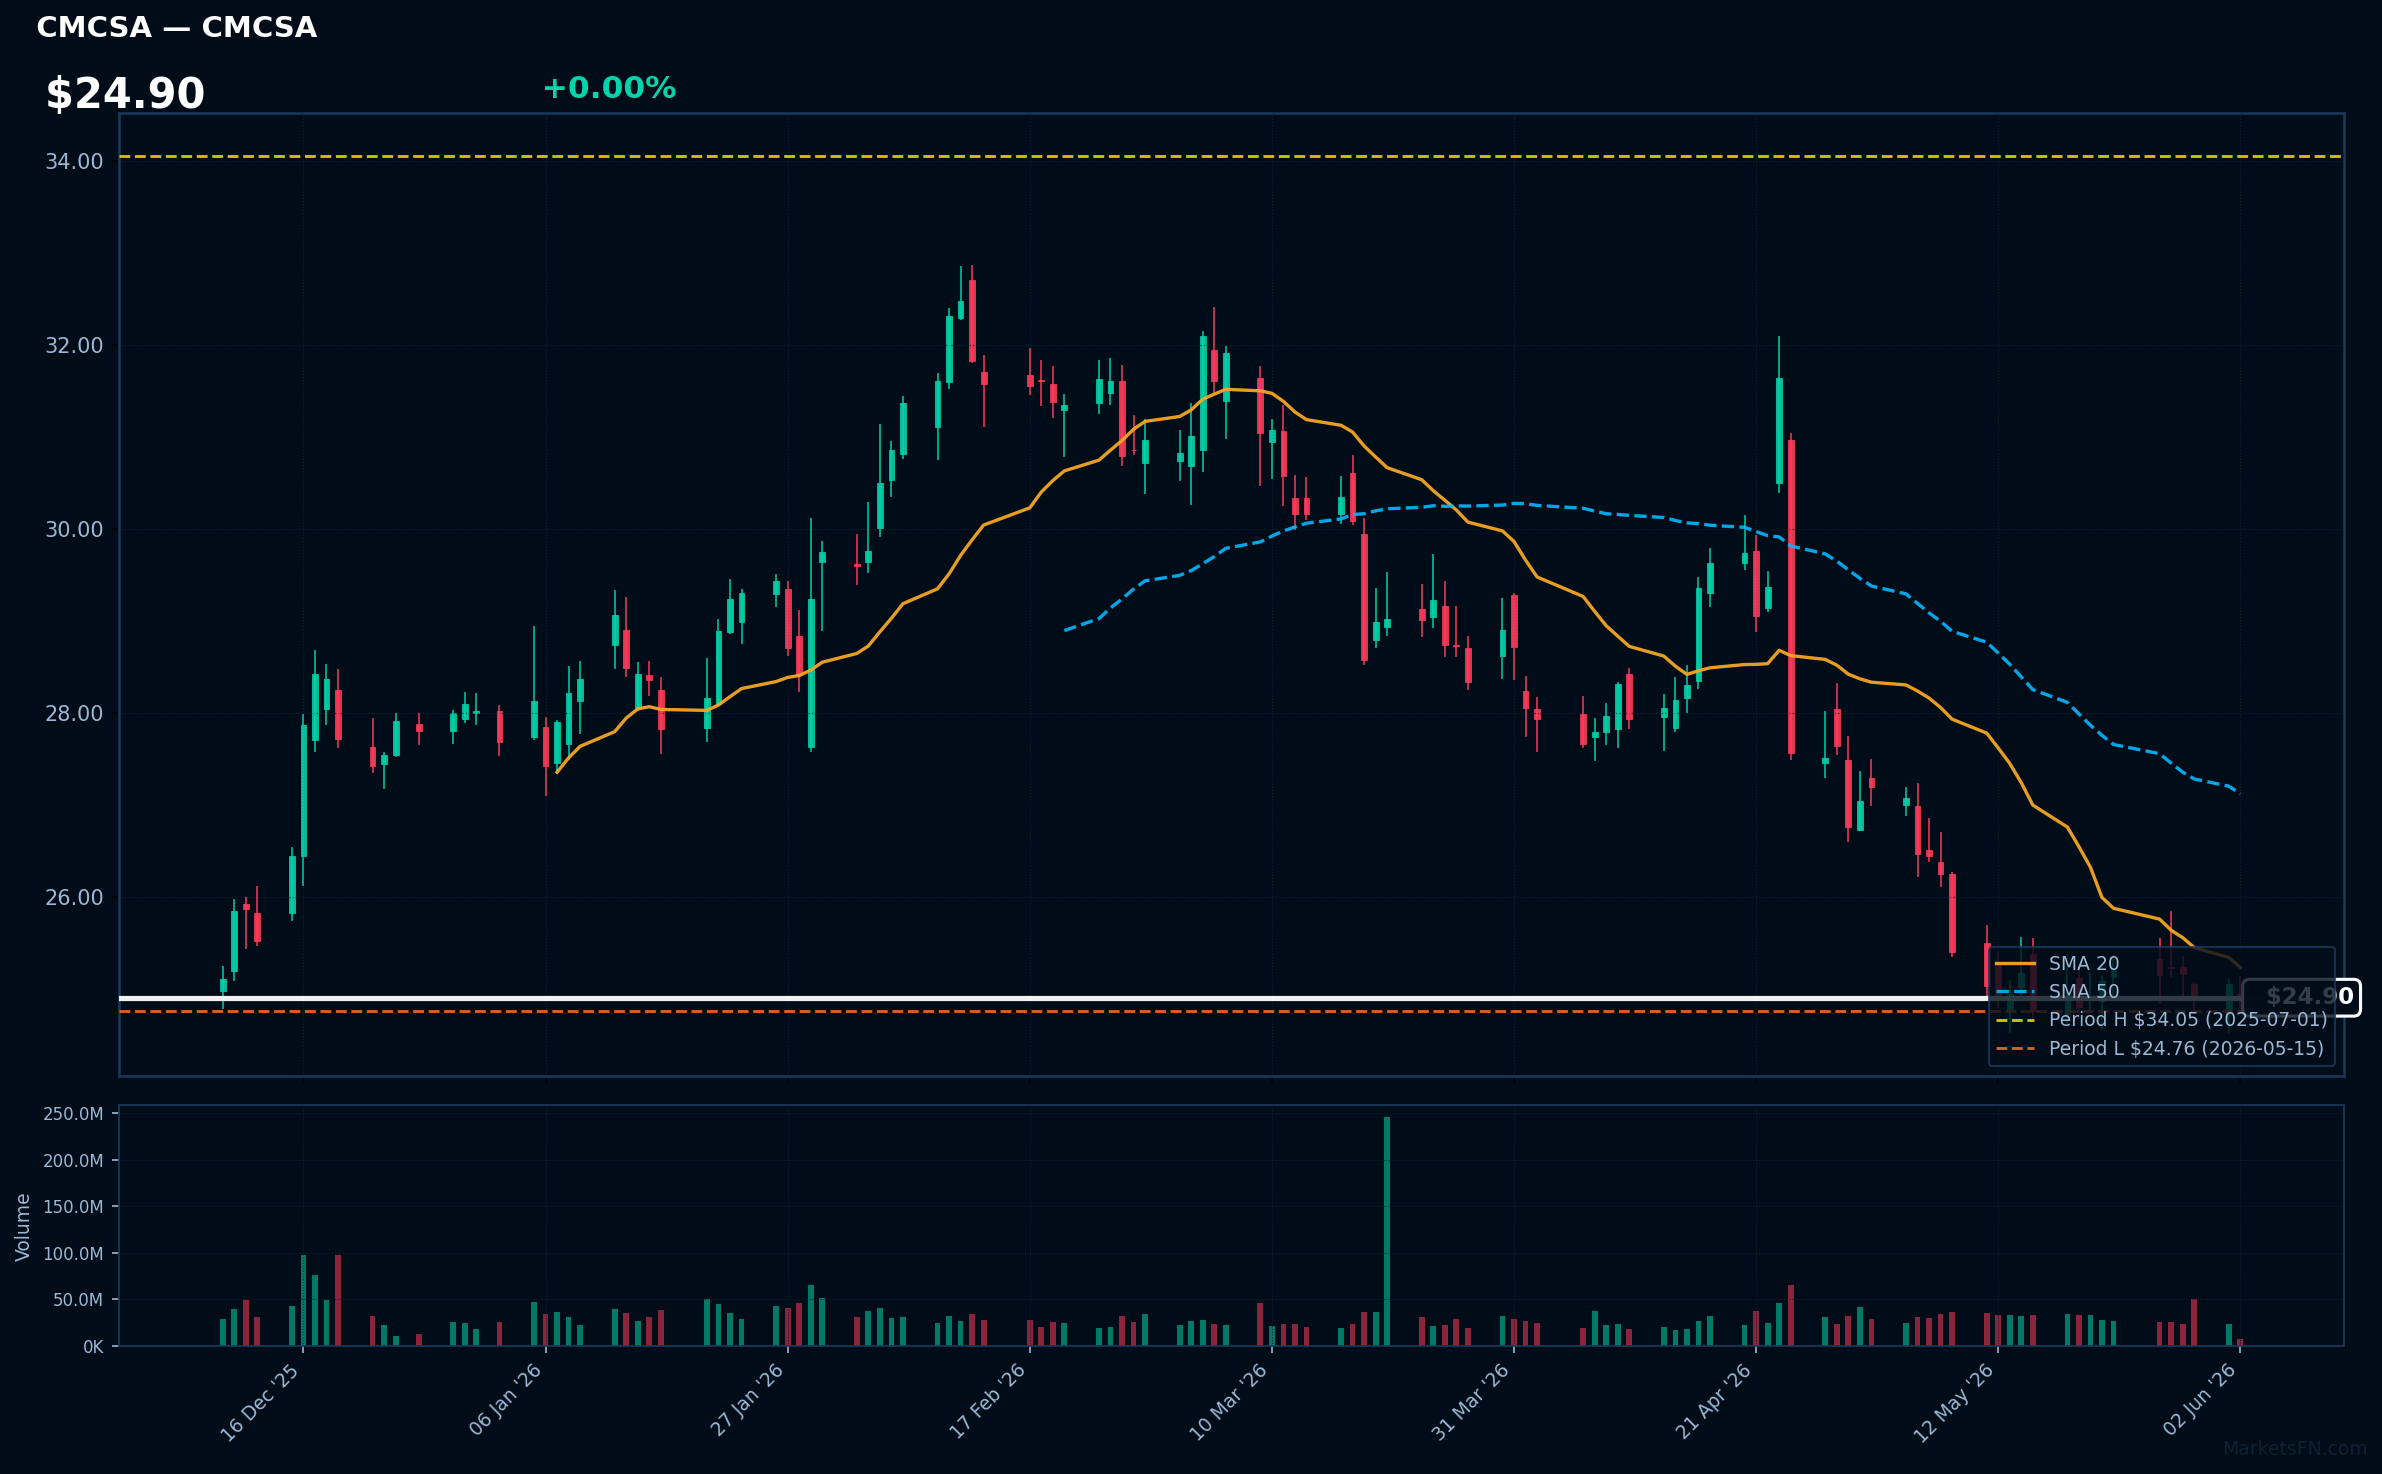This screenshot has height=1474, width=2382.
Task: Click the 17 Feb '26 date label
Action: coord(987,1401)
